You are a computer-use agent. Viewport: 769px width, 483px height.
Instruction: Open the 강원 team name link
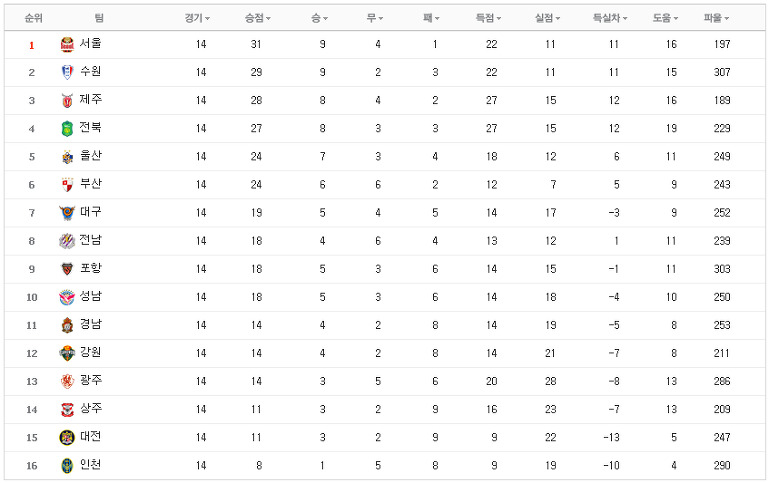click(x=91, y=353)
